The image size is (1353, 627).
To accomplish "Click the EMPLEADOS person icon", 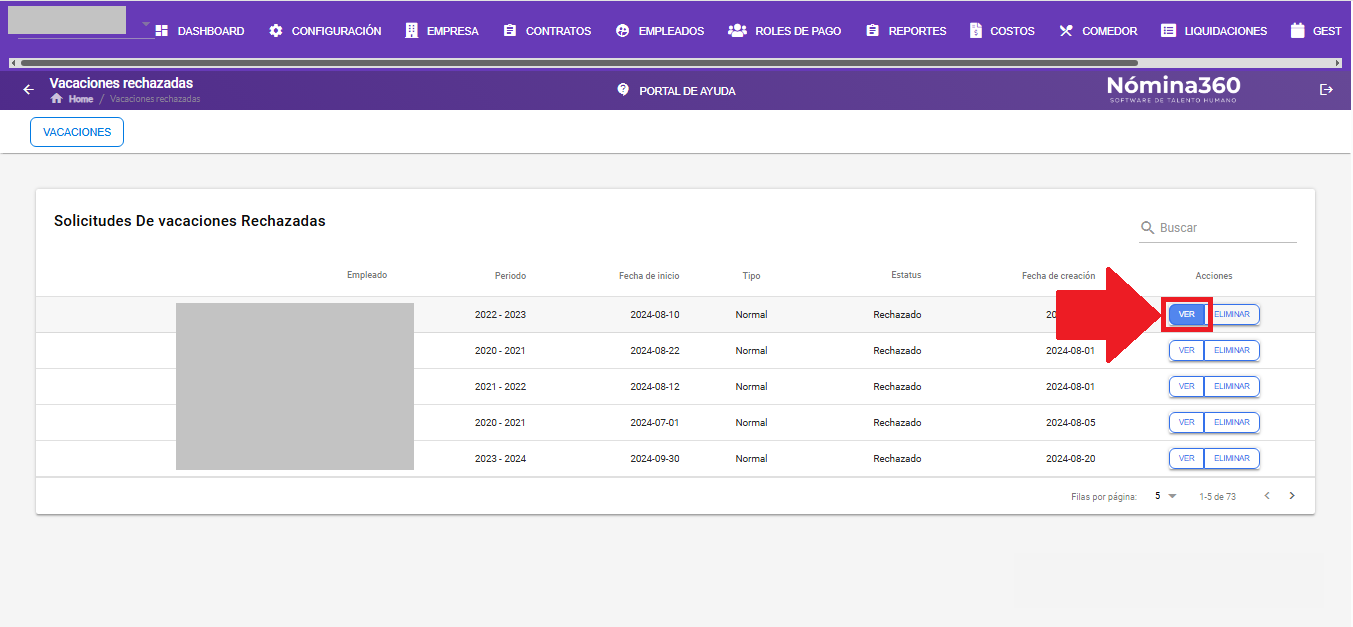I will [x=623, y=31].
